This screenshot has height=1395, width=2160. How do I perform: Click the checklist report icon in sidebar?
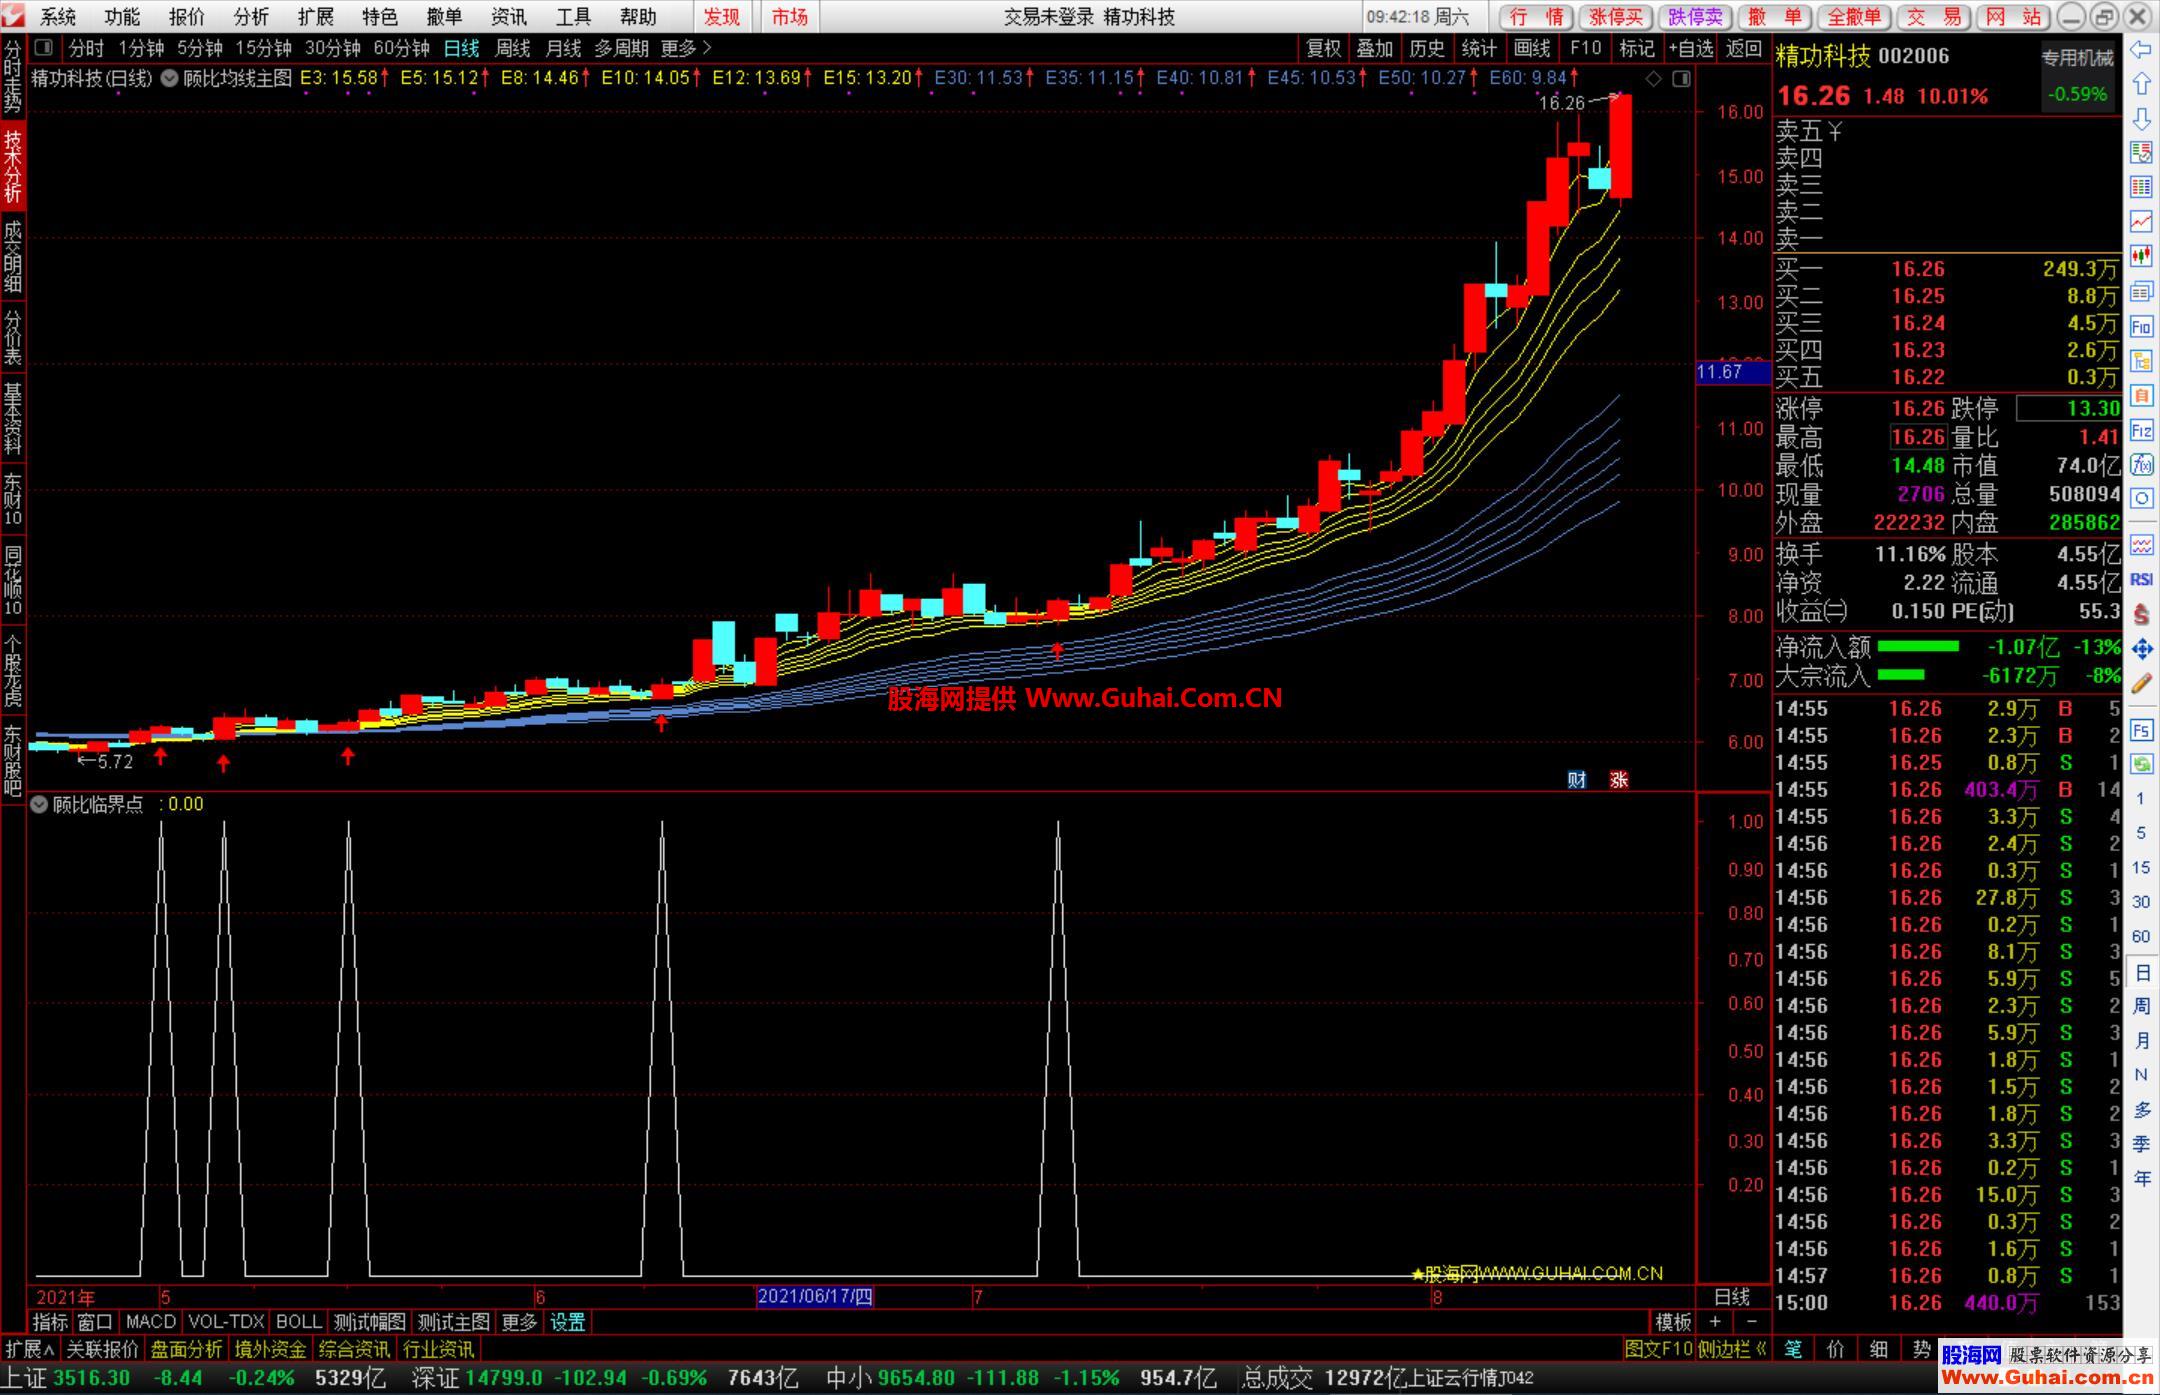[x=2141, y=152]
